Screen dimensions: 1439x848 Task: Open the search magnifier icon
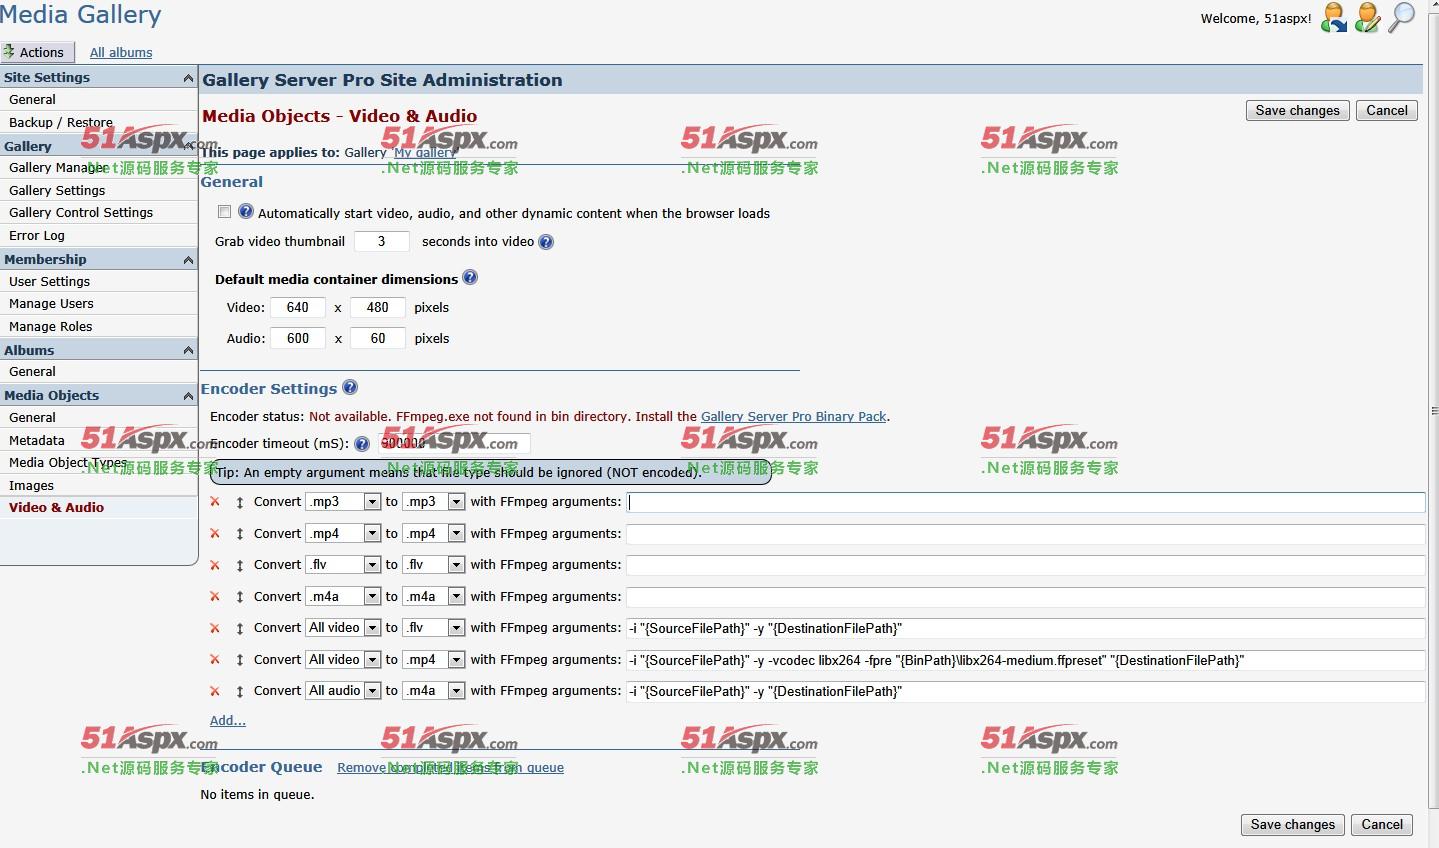(x=1402, y=17)
